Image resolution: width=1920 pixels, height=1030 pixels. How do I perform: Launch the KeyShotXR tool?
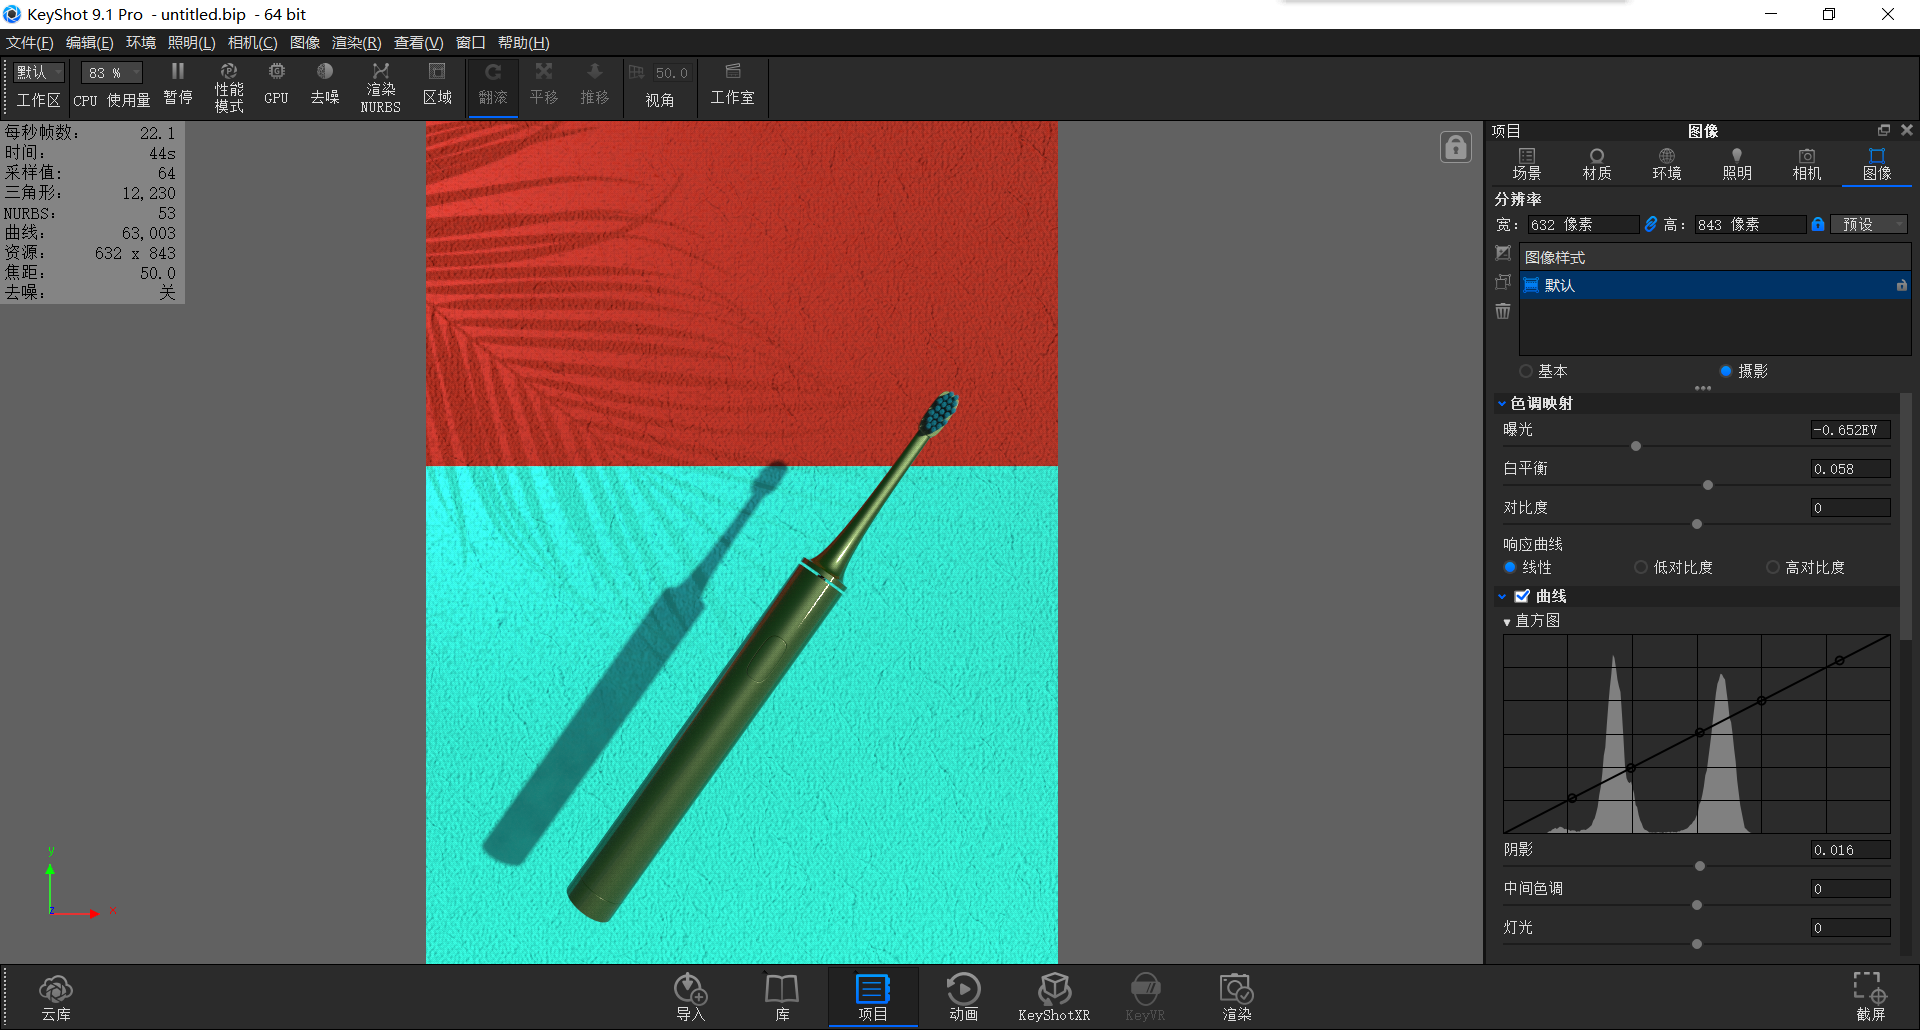click(1054, 996)
